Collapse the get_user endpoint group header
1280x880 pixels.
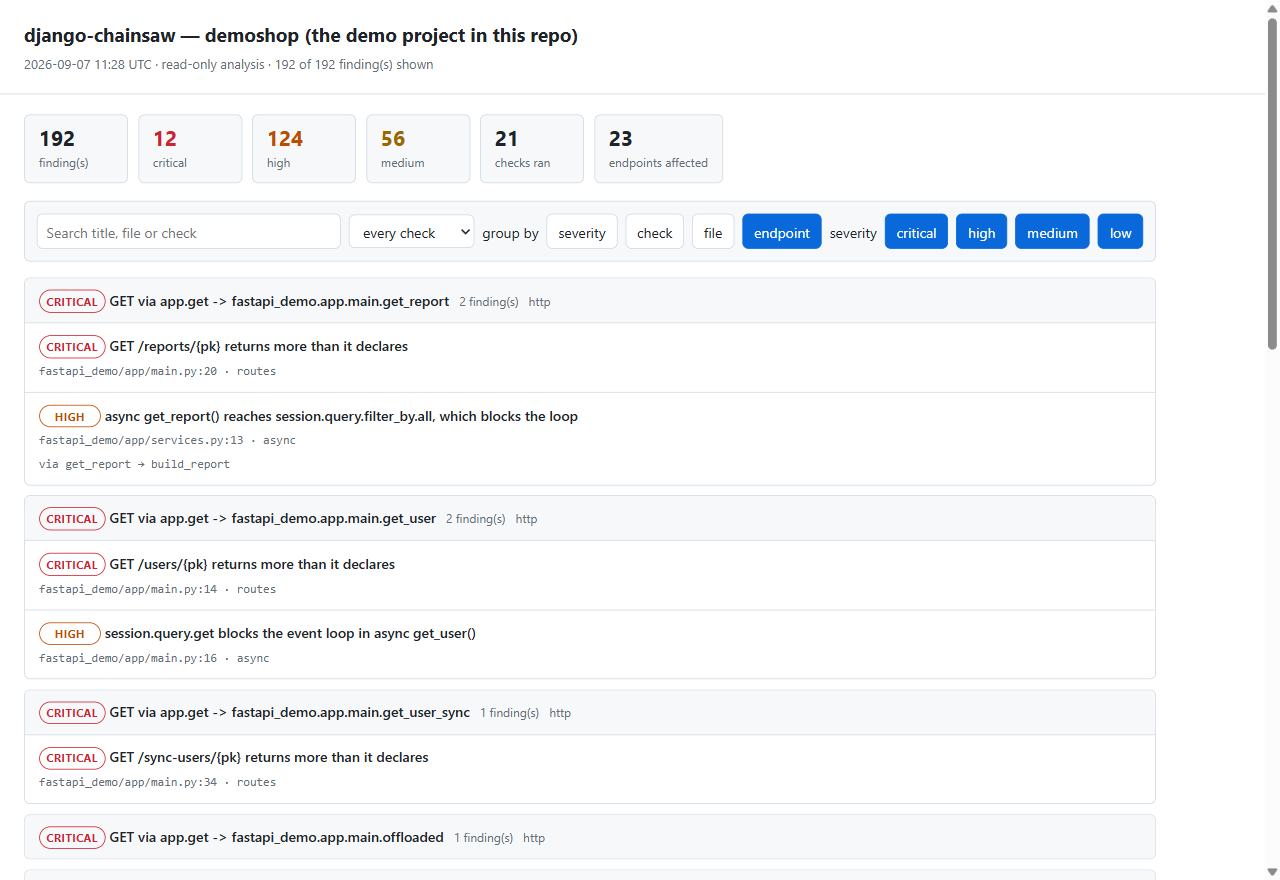tap(590, 519)
